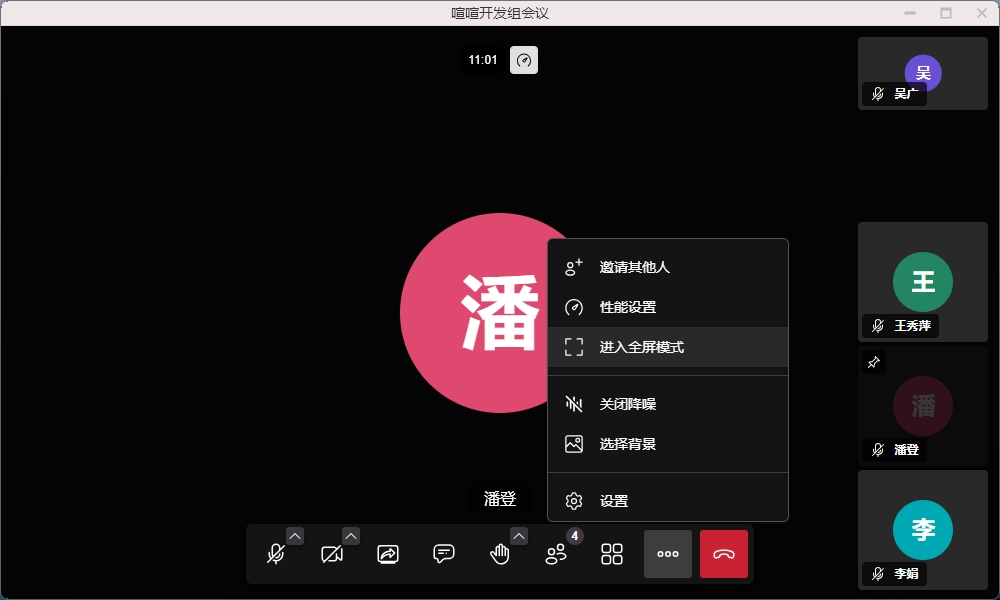
Task: Turn on the camera in the toolbar
Action: point(332,554)
